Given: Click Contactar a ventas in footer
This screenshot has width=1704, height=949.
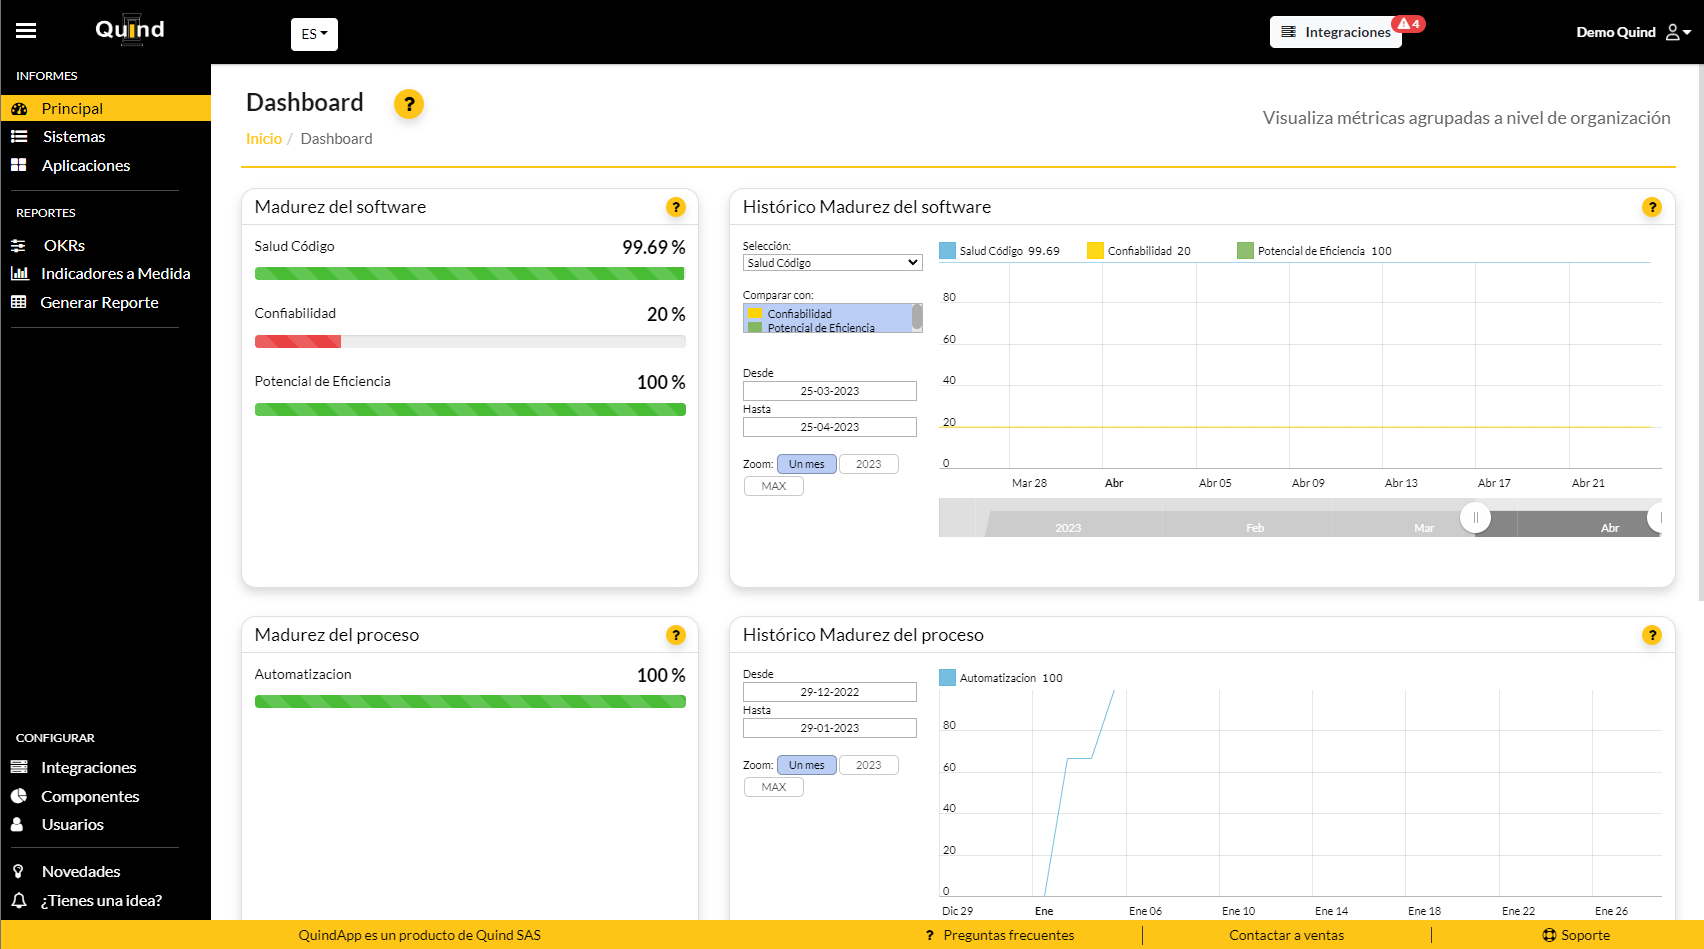Looking at the screenshot, I should tap(1286, 935).
